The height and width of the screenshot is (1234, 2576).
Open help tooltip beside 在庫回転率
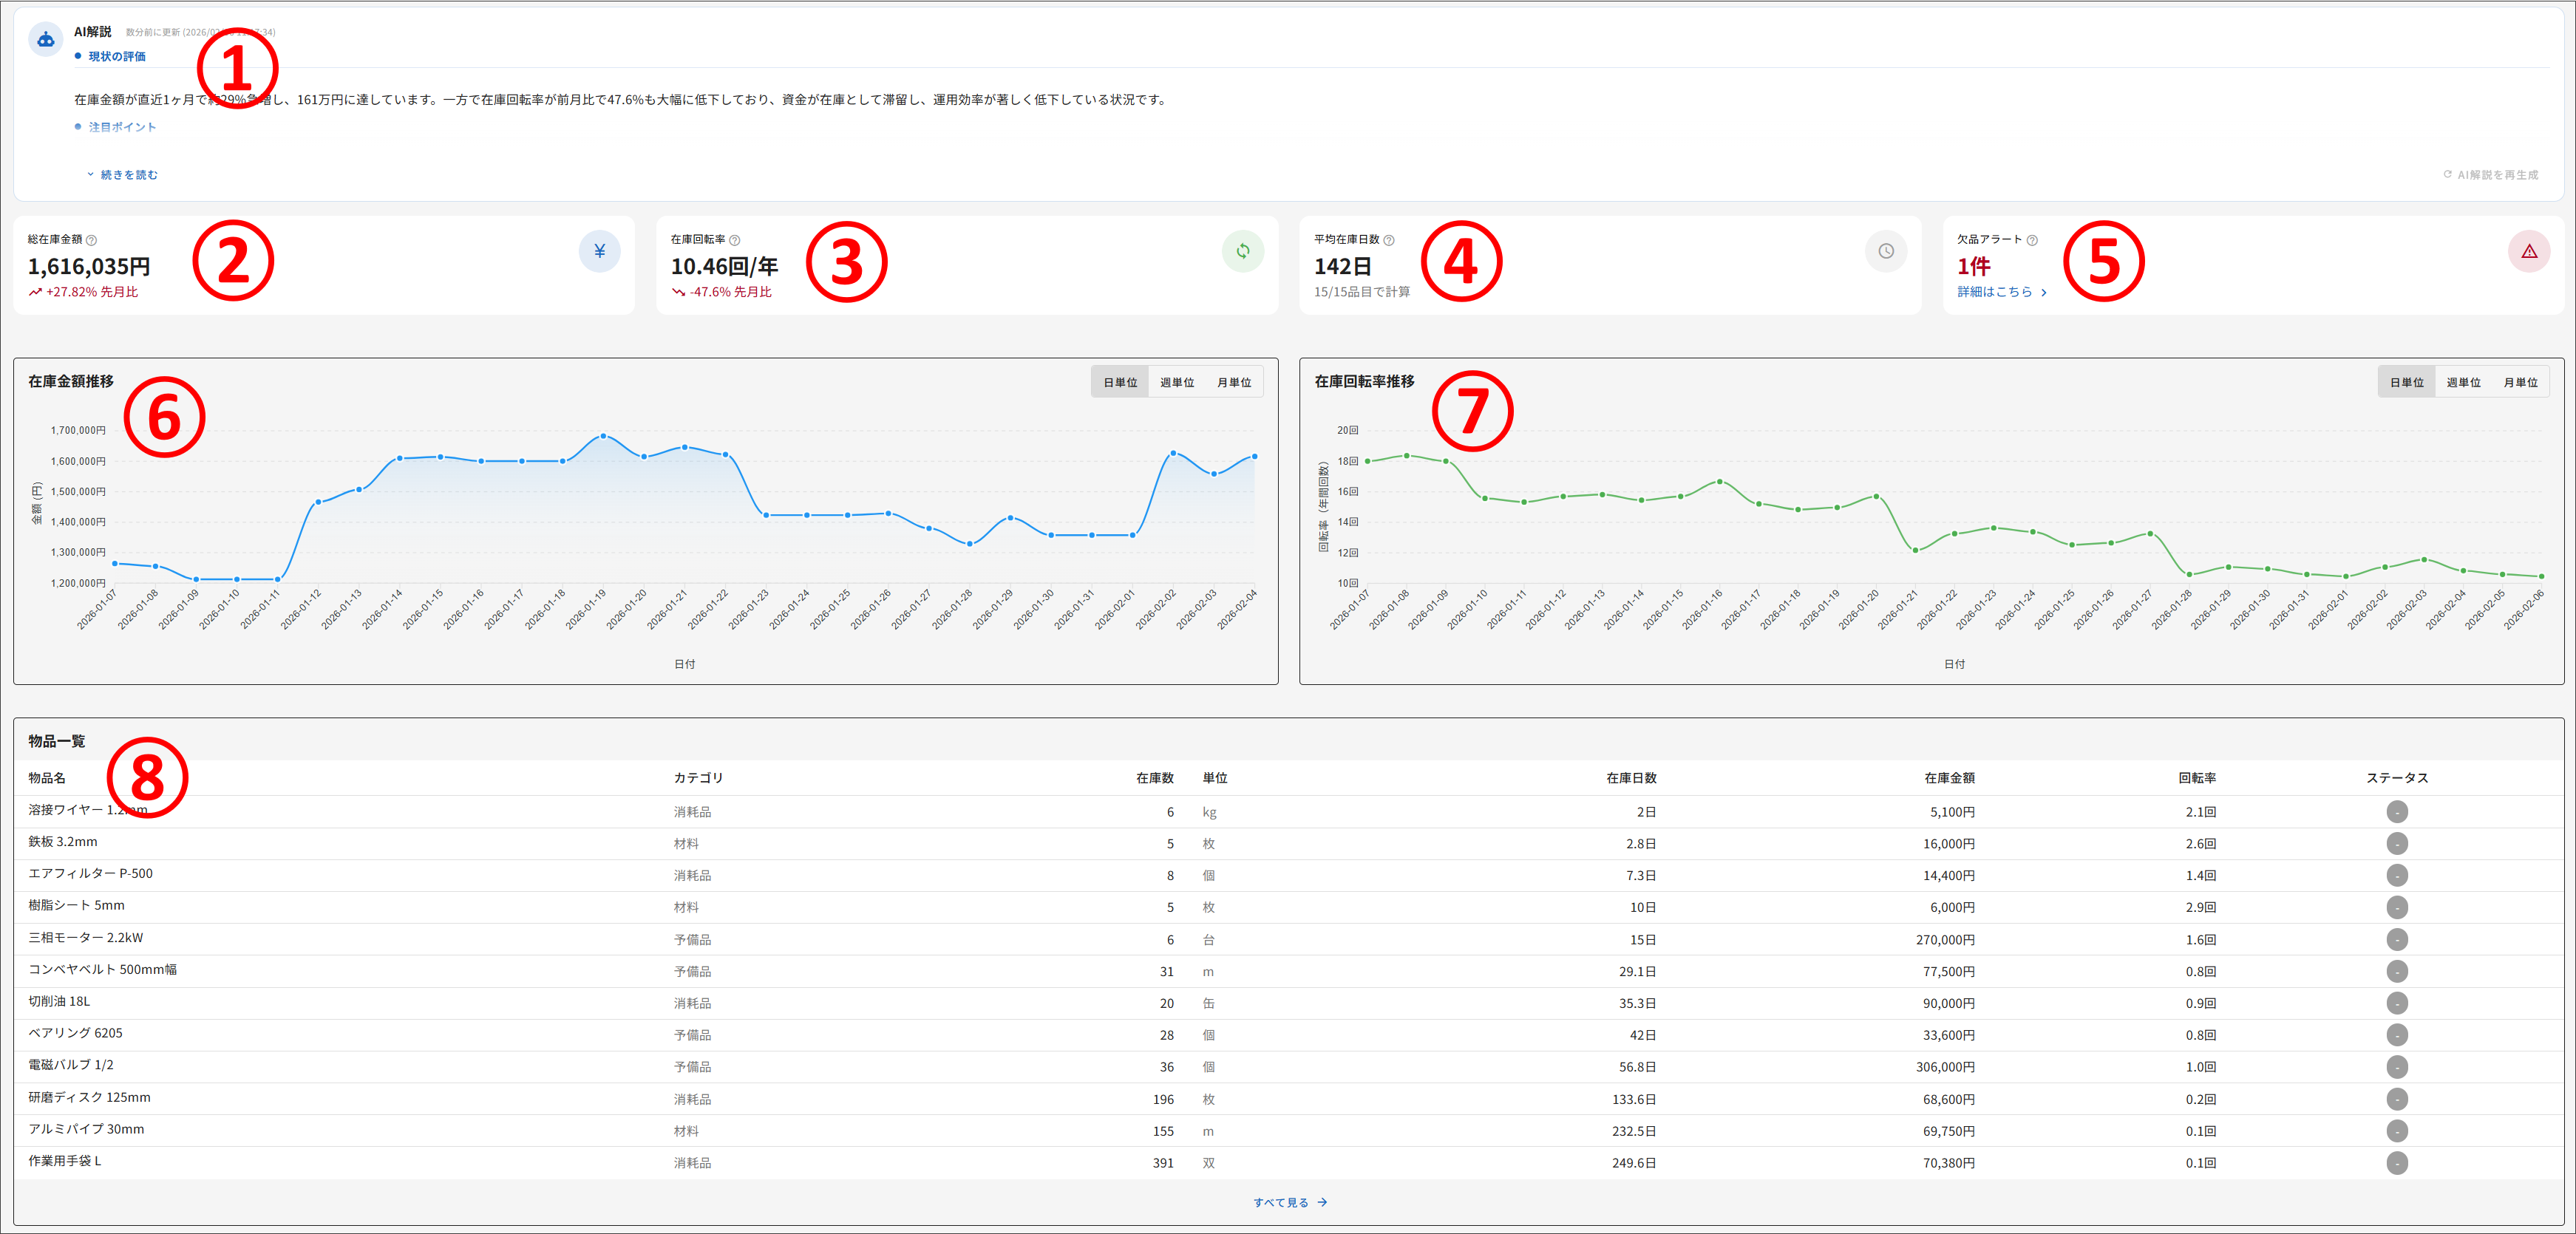tap(735, 240)
